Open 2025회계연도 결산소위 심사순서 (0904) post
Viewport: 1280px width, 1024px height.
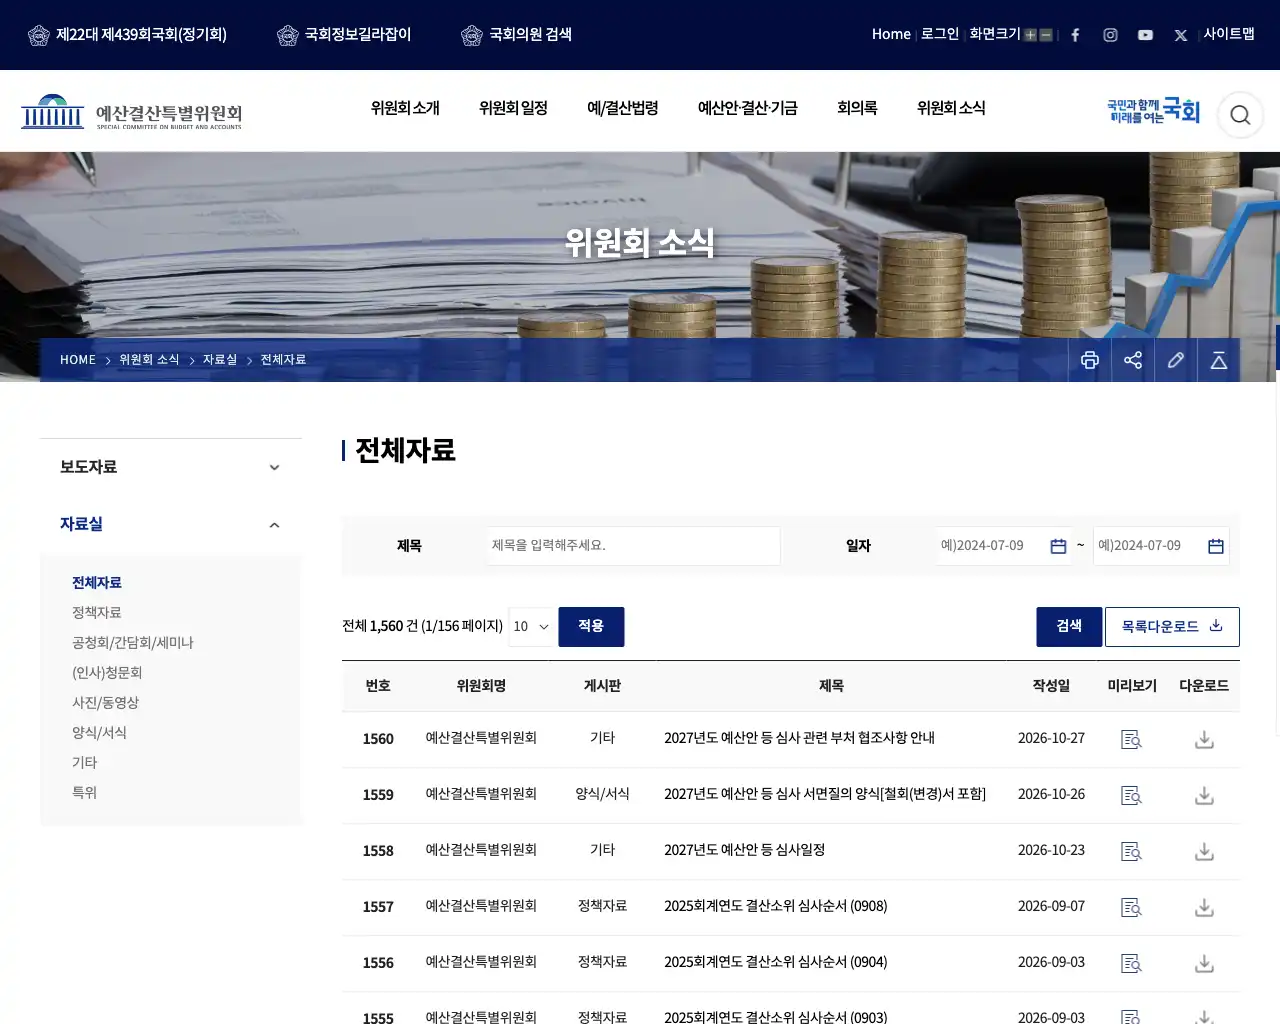coord(776,962)
